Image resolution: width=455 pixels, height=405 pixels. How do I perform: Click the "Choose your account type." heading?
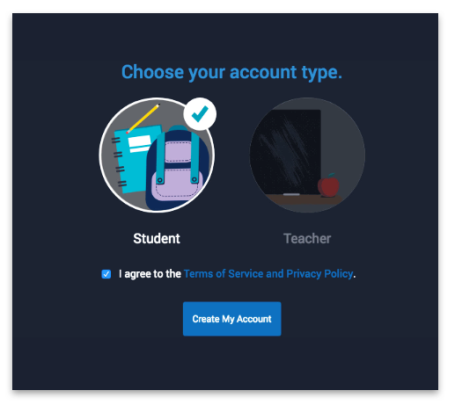[x=232, y=72]
